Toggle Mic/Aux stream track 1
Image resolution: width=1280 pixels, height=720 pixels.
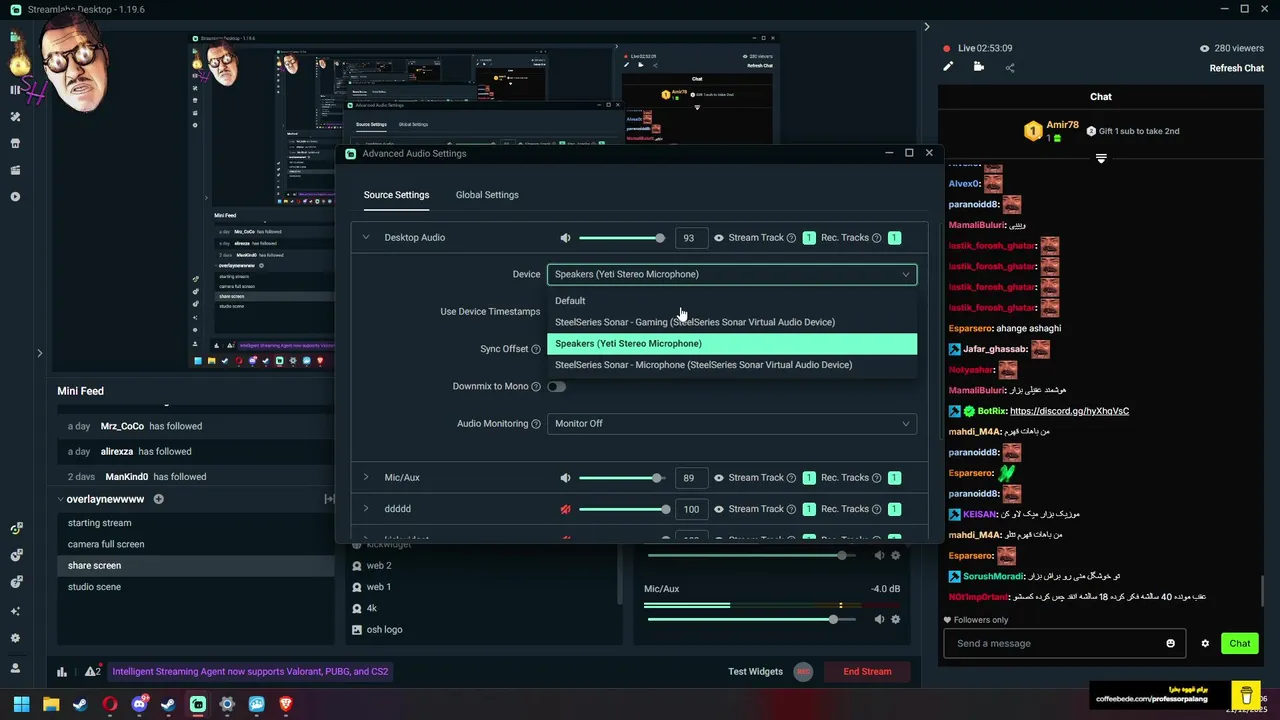(809, 478)
